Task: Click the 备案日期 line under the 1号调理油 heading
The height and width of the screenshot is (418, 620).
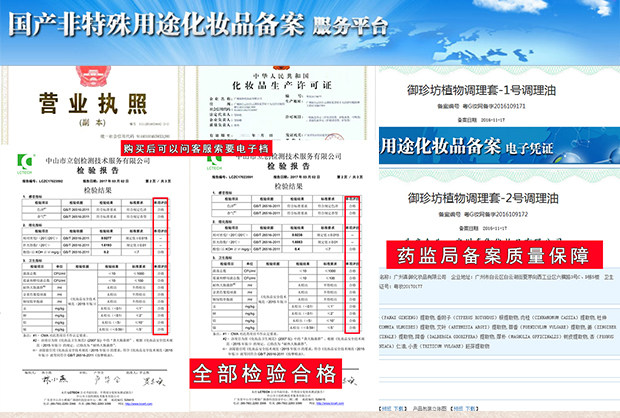Action: [x=481, y=120]
